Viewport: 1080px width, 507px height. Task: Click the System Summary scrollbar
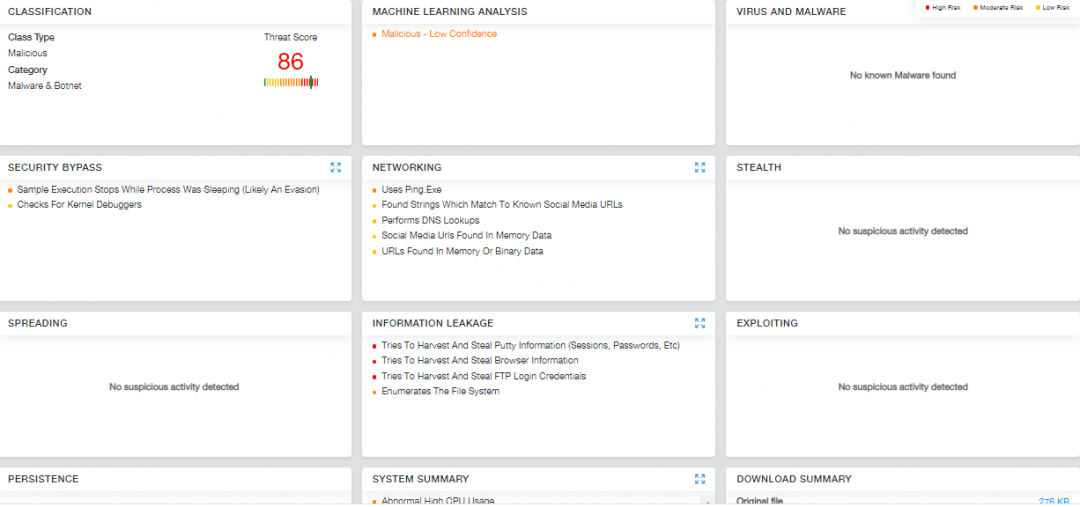(706, 500)
